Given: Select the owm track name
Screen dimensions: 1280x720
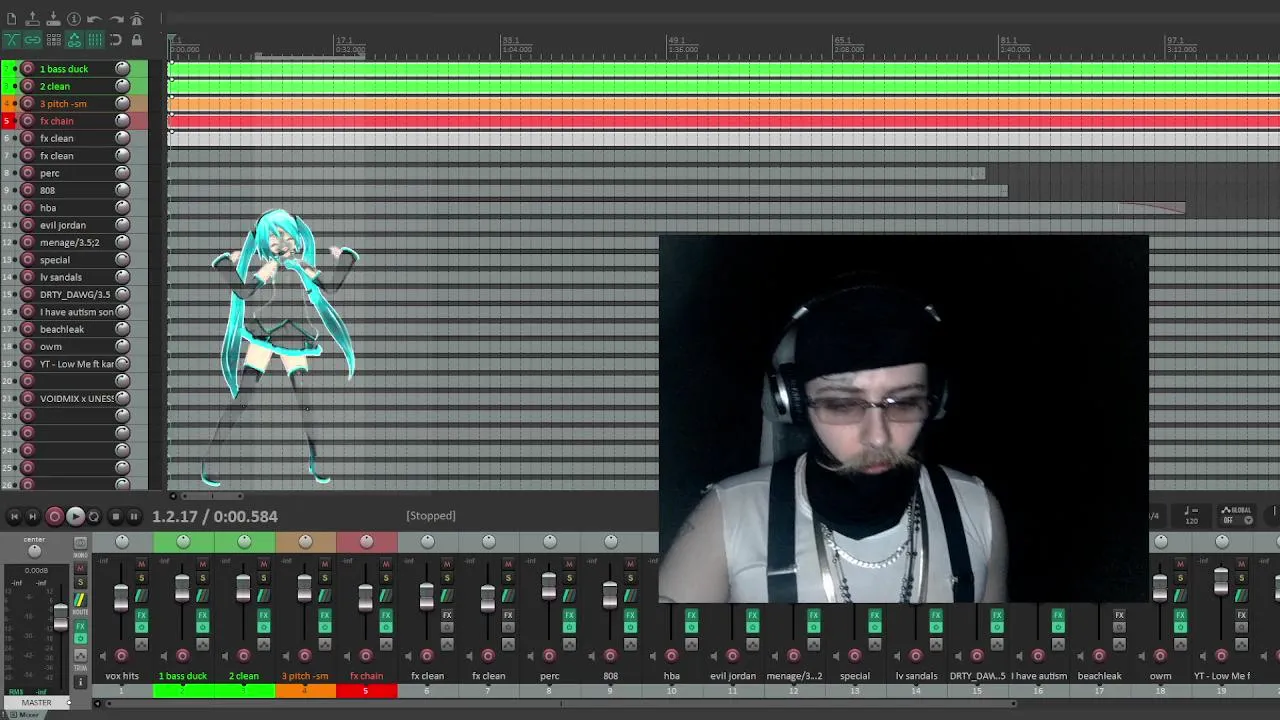Looking at the screenshot, I should [51, 346].
